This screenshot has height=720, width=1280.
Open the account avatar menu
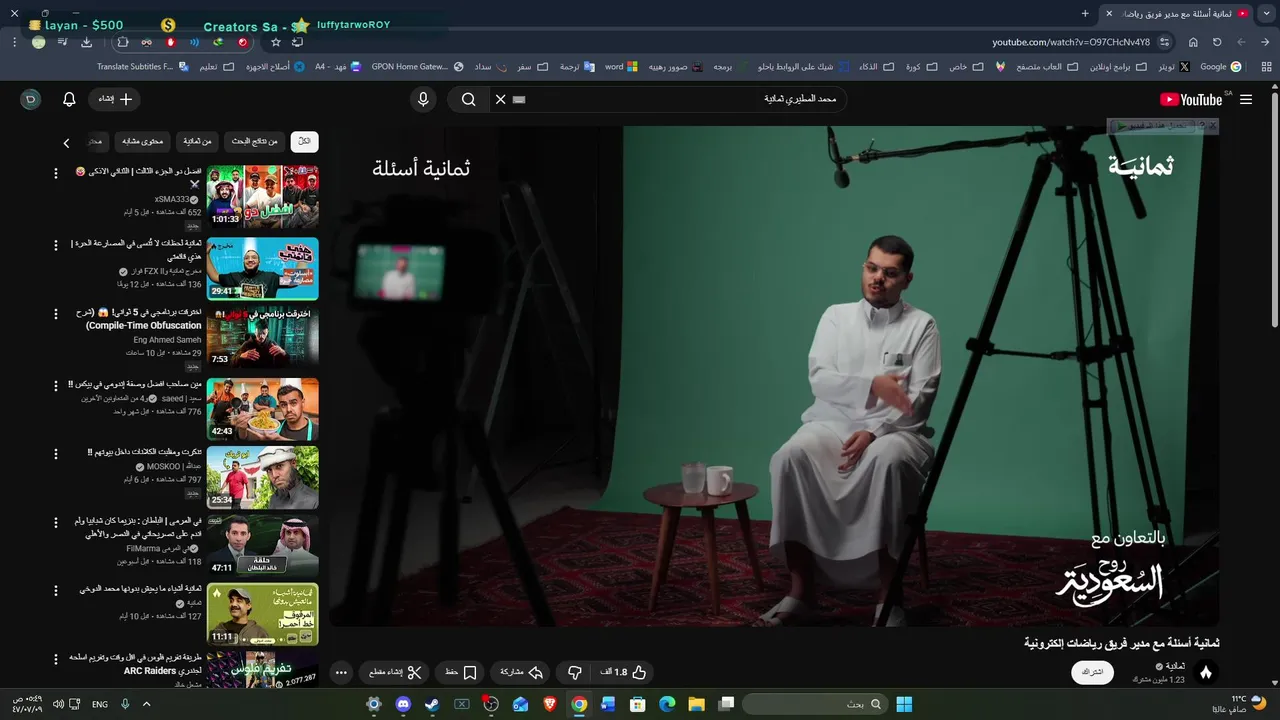(x=30, y=99)
